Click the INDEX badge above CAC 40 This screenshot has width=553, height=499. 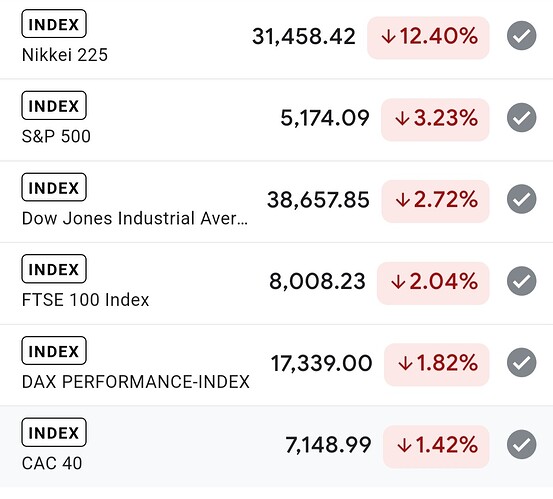point(54,432)
